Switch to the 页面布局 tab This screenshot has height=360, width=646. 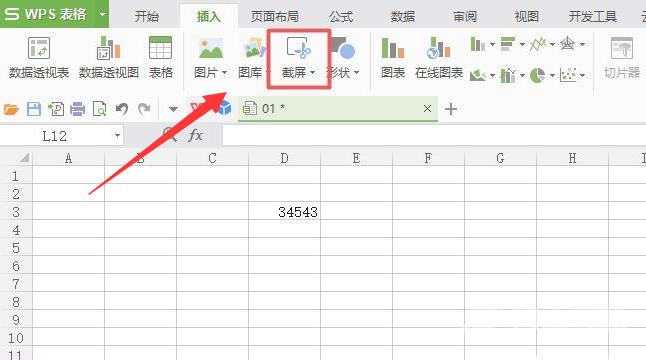coord(275,16)
